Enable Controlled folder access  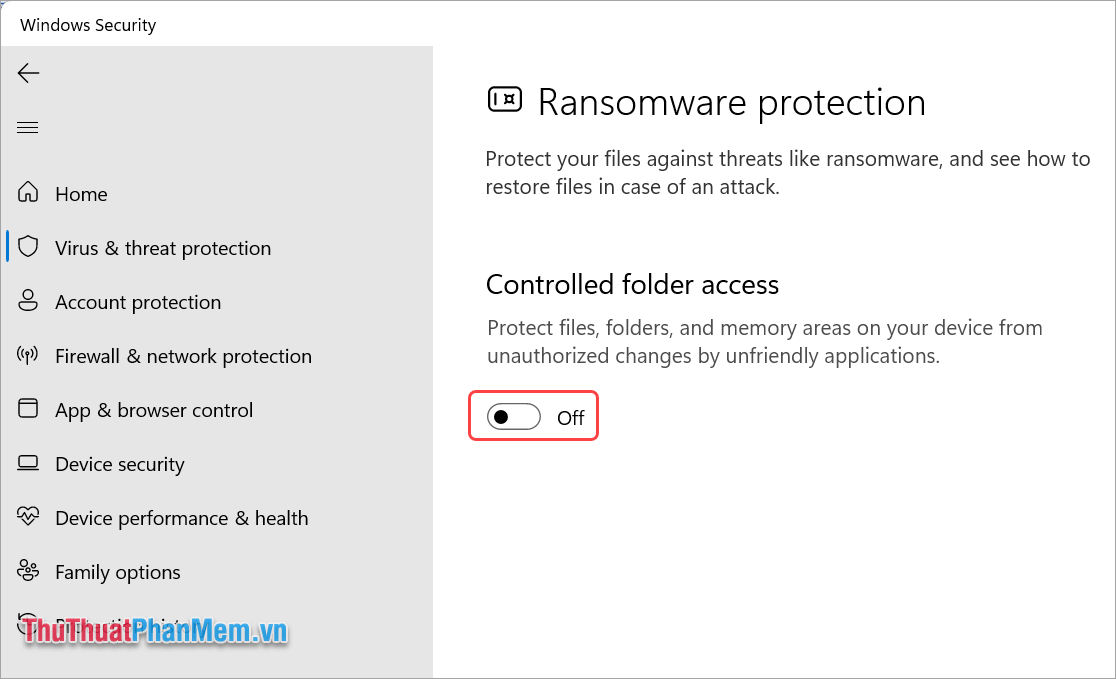pyautogui.click(x=513, y=416)
